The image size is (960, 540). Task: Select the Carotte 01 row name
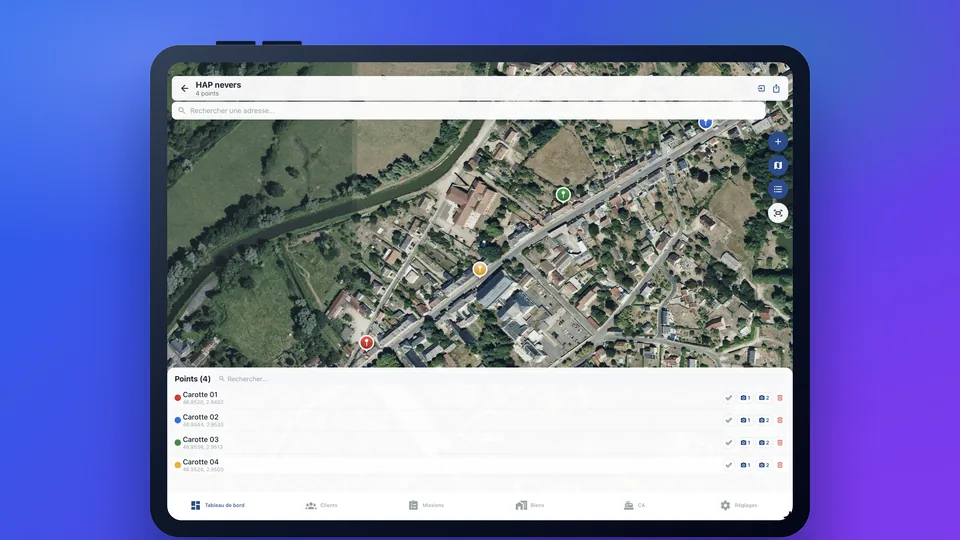(200, 395)
